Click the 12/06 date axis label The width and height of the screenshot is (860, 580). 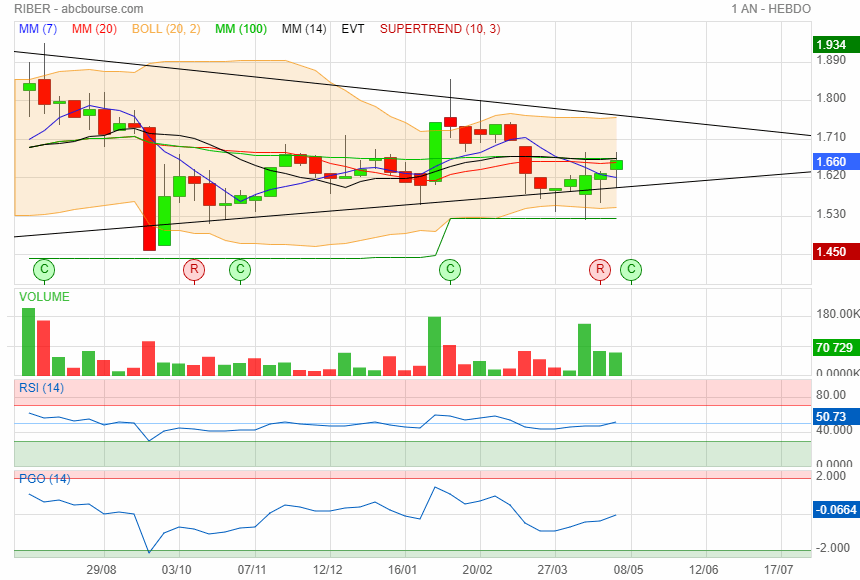click(704, 570)
